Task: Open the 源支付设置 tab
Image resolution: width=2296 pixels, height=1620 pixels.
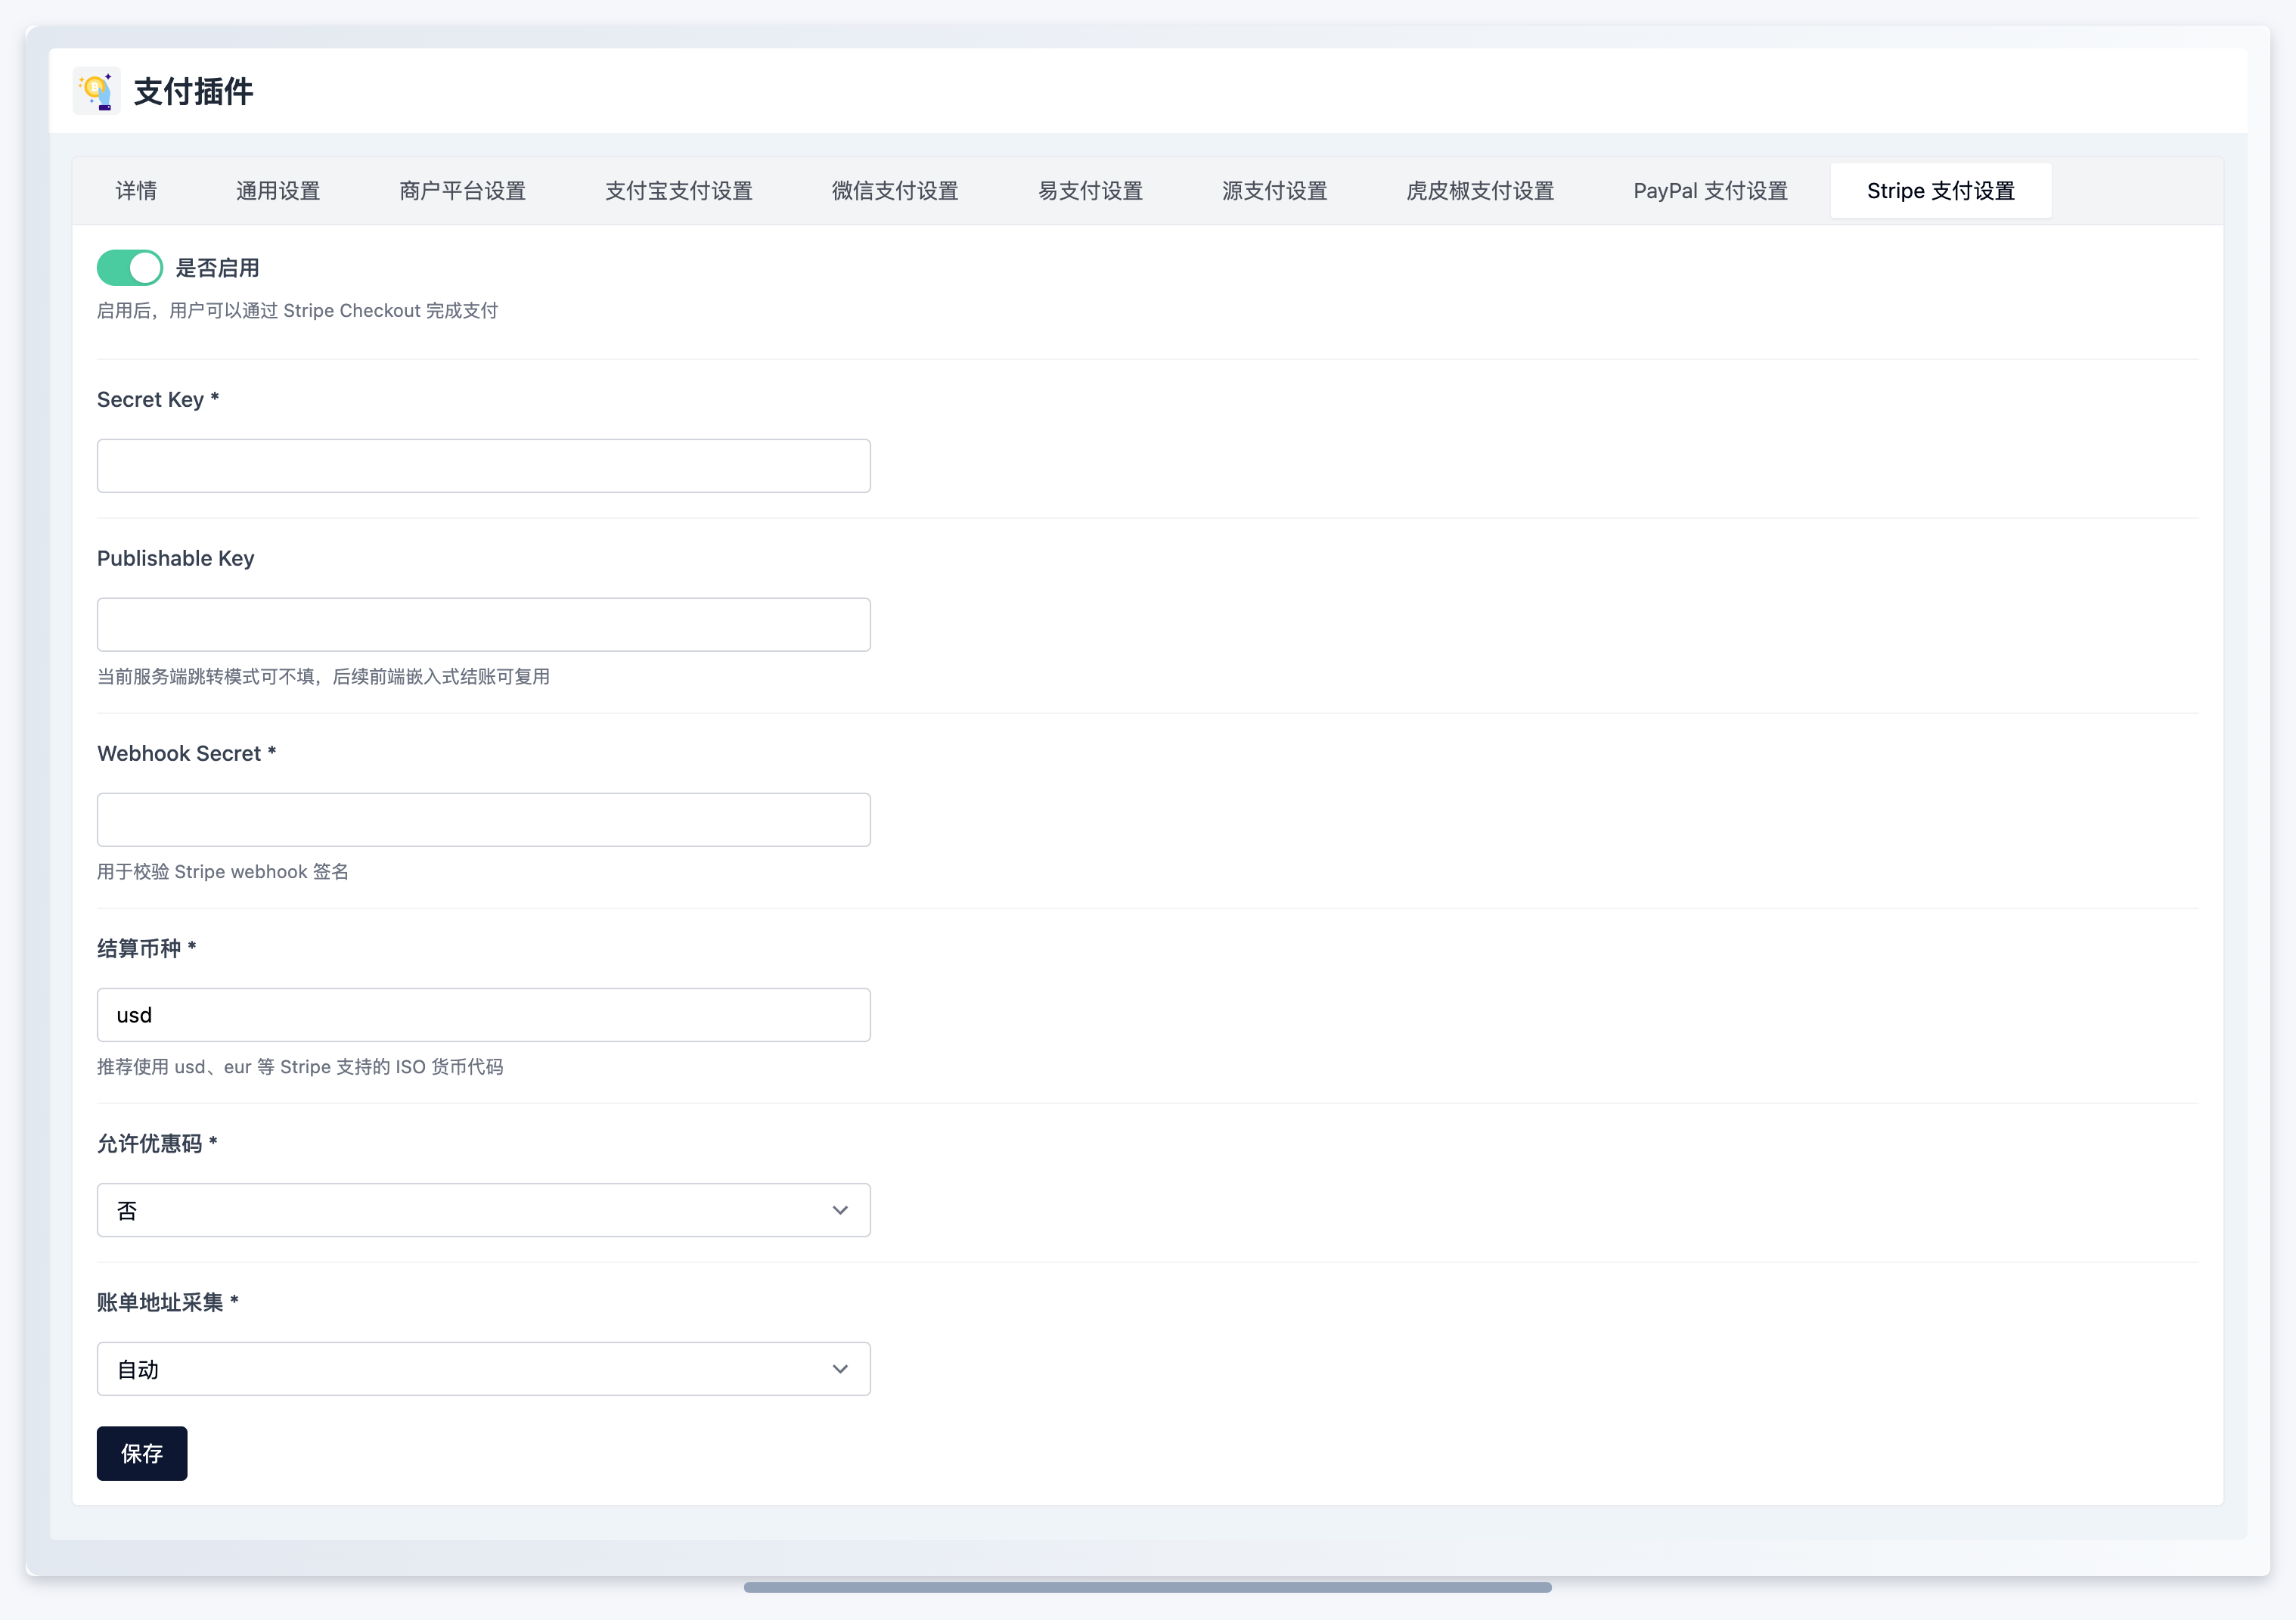Action: (x=1275, y=191)
